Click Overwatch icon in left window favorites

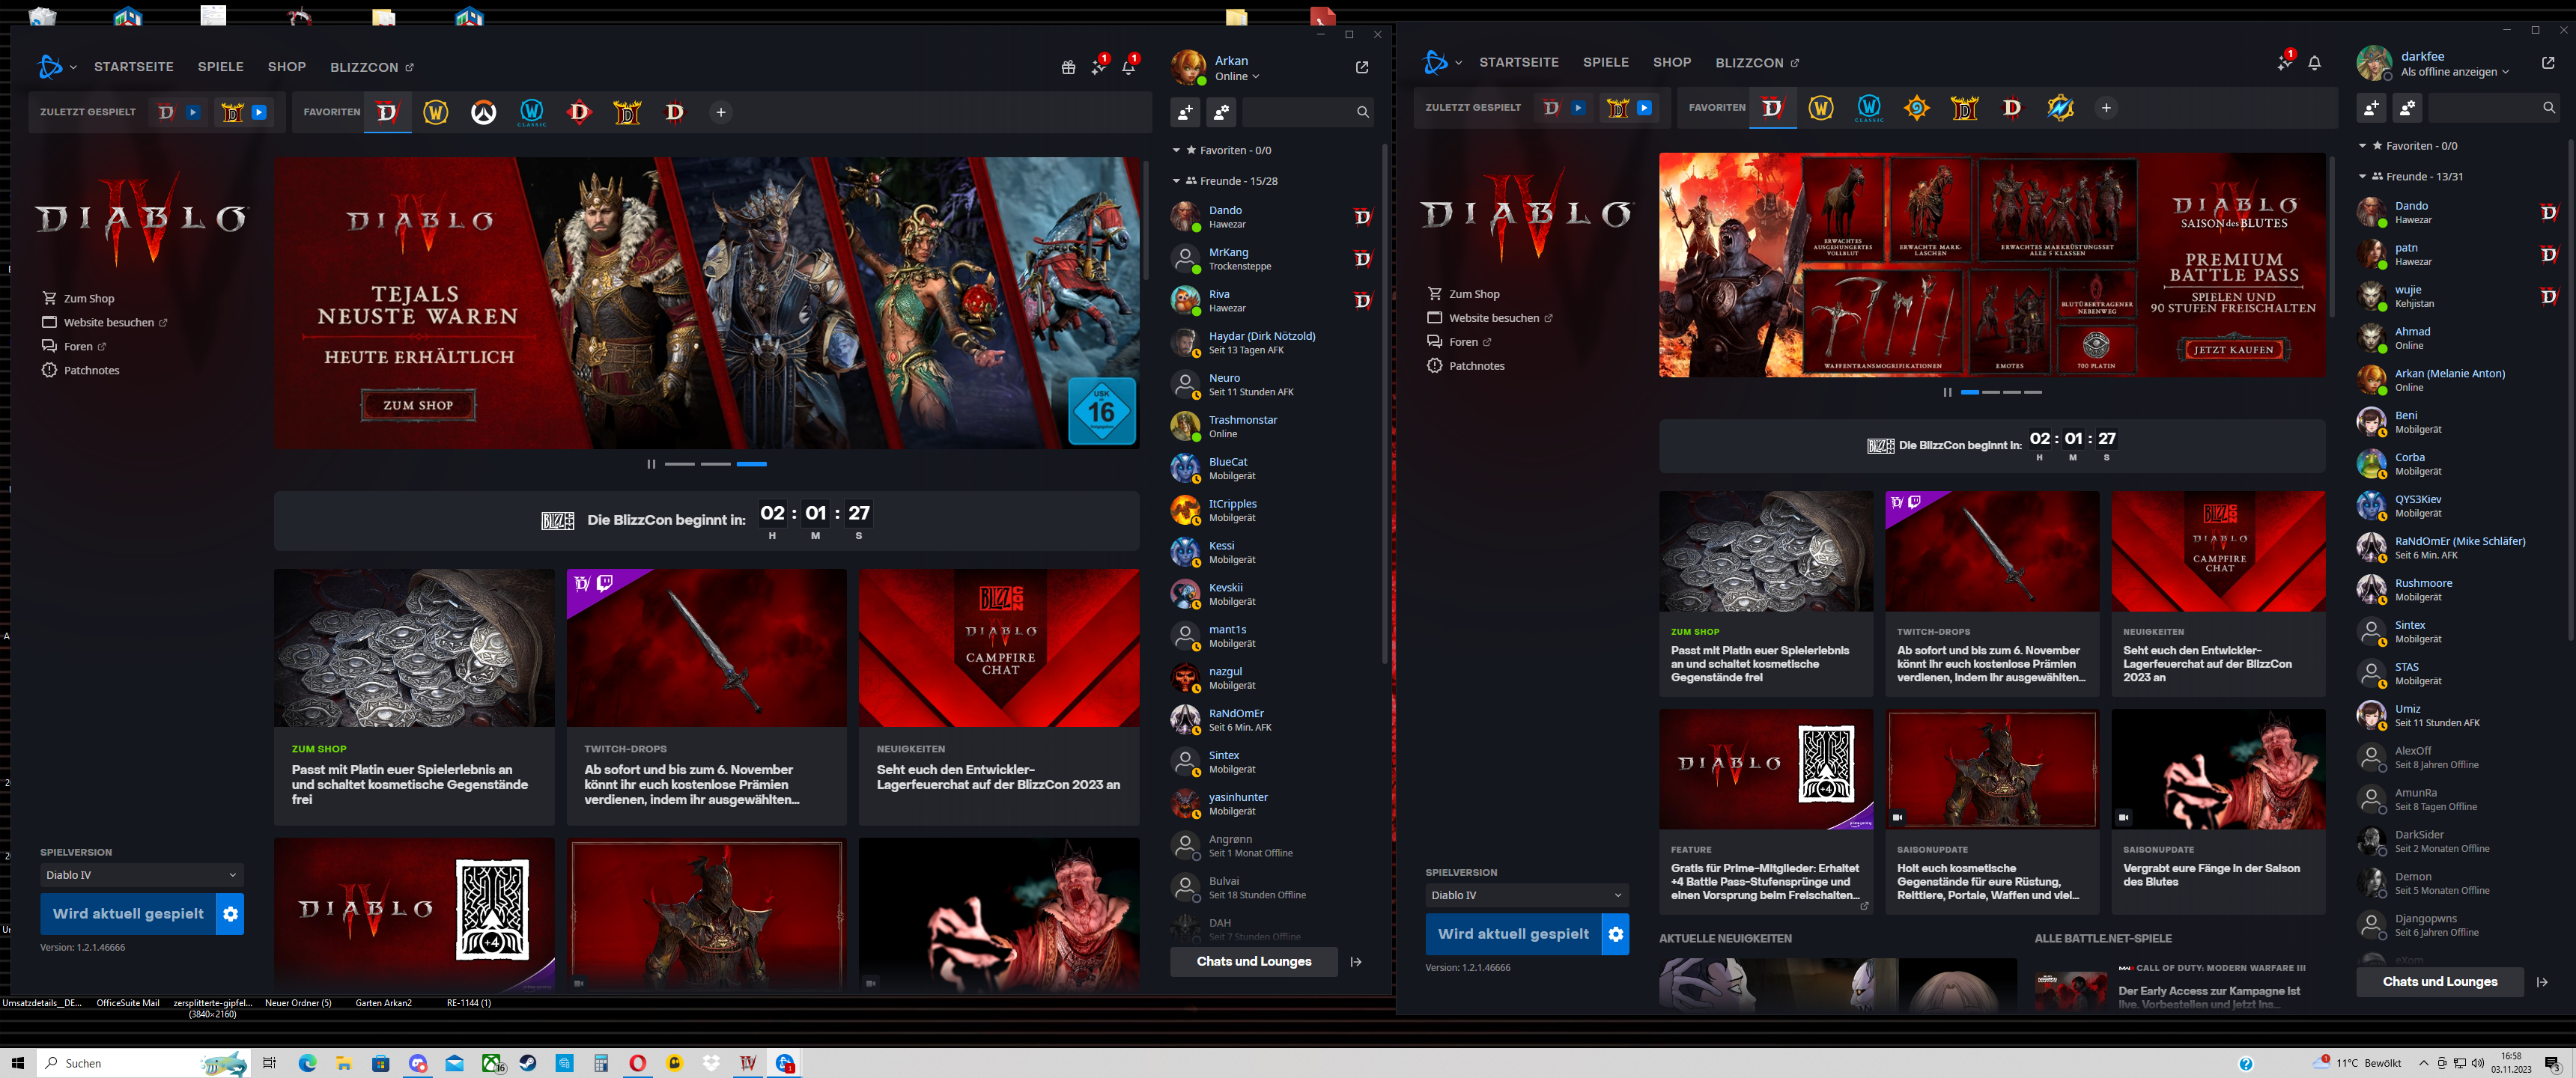(x=483, y=113)
